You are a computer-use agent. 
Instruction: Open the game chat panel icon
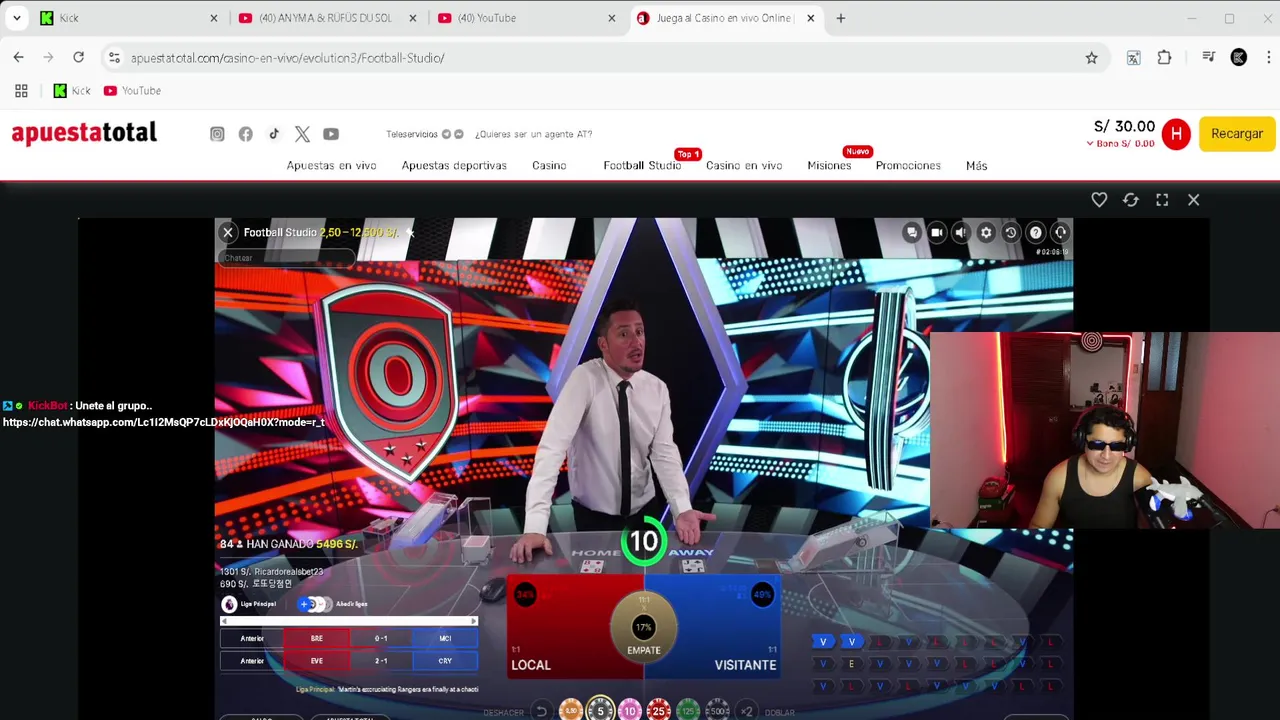(911, 232)
